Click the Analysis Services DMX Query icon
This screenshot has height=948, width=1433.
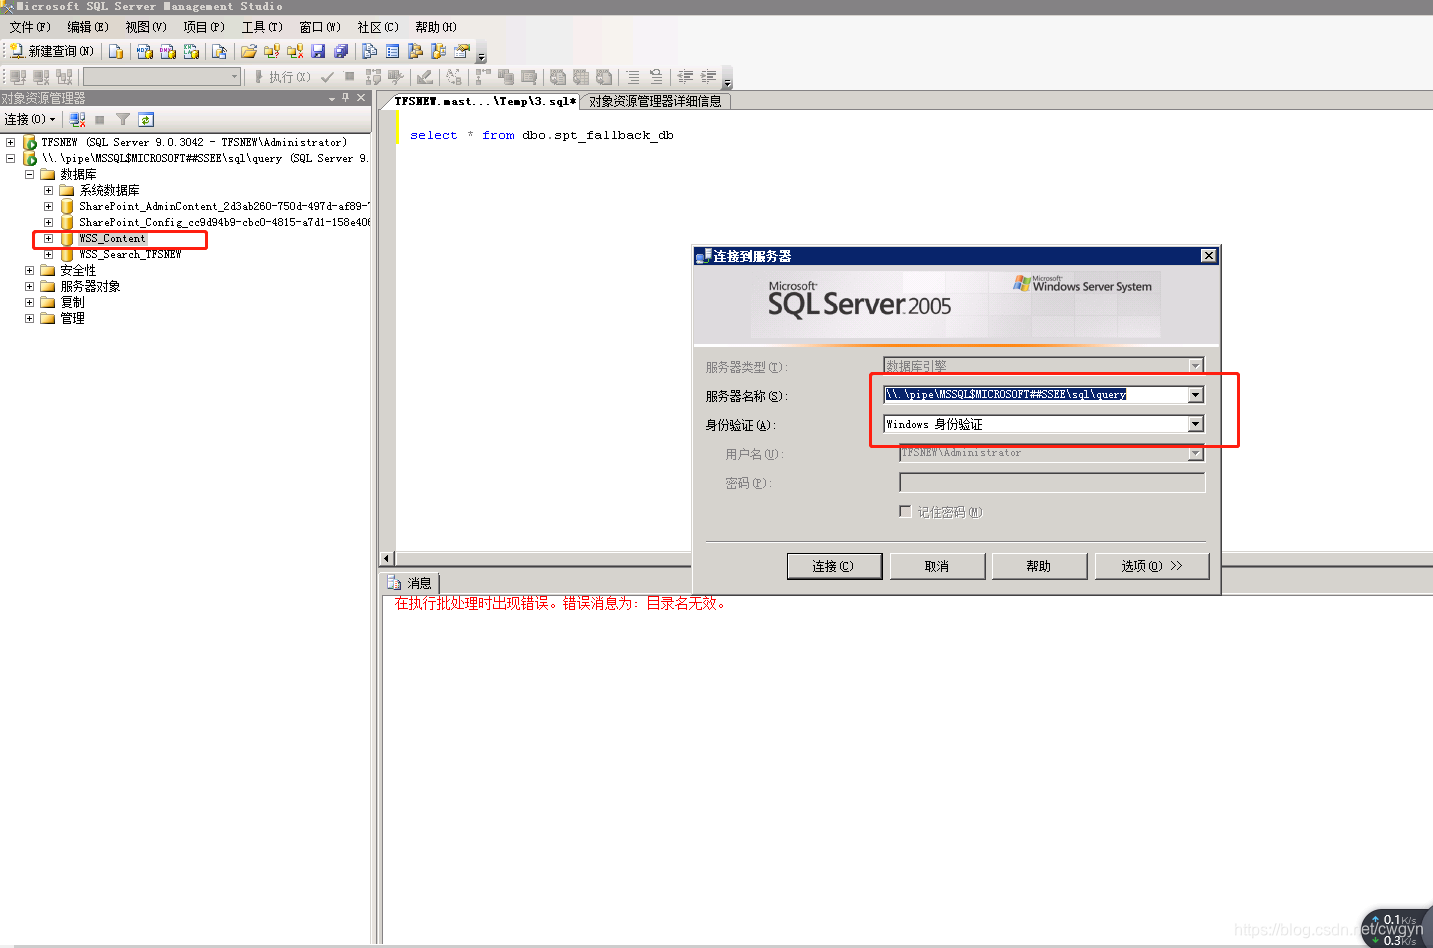point(168,51)
